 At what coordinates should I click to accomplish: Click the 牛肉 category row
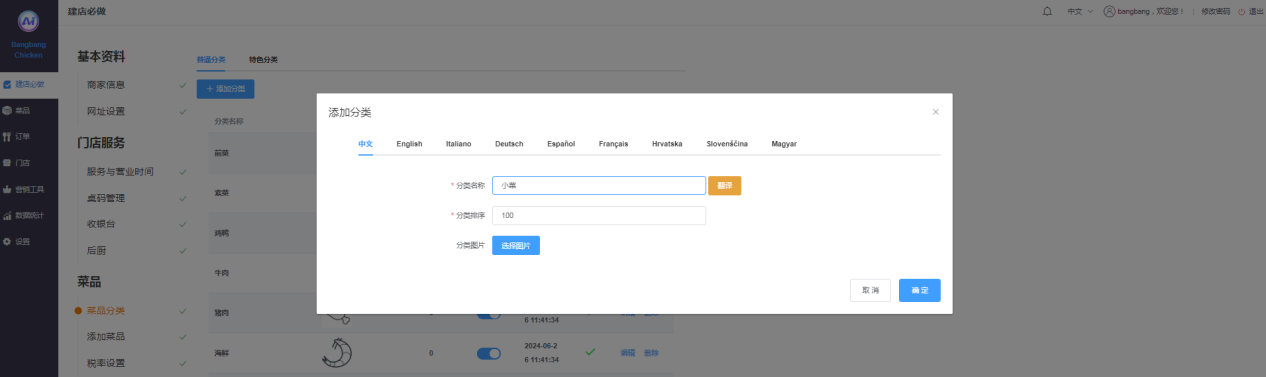pyautogui.click(x=221, y=273)
